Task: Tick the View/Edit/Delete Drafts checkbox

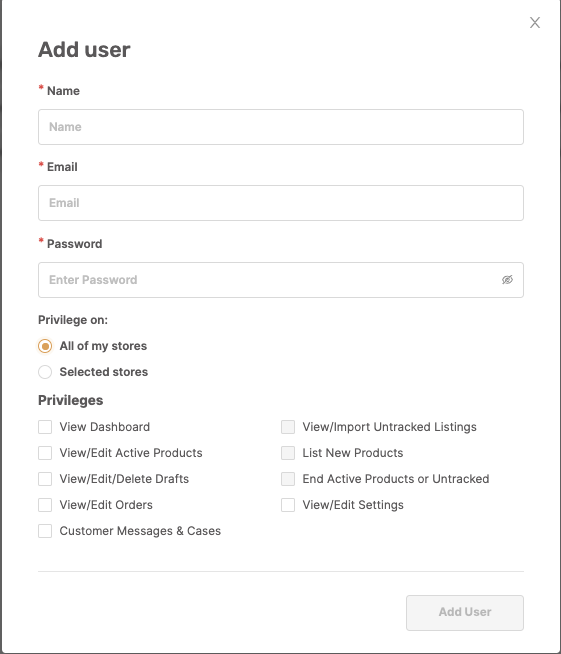Action: point(45,479)
